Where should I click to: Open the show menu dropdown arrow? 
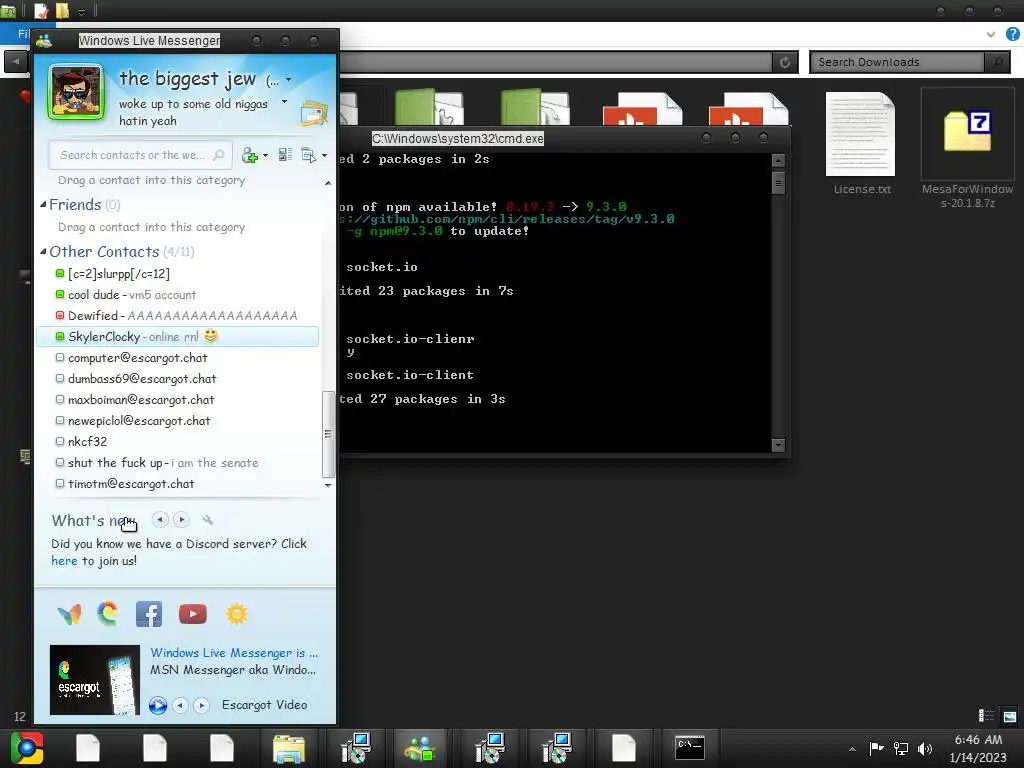[x=325, y=155]
